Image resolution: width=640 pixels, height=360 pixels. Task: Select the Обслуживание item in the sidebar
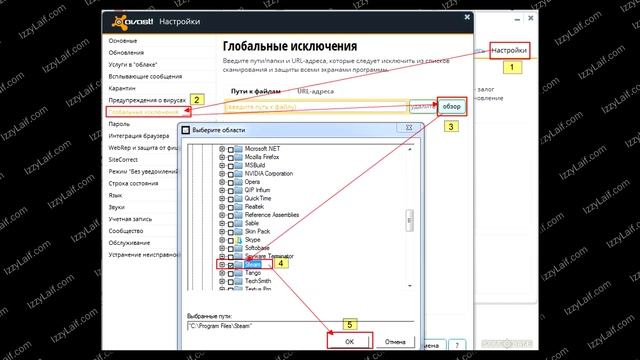[x=129, y=243]
